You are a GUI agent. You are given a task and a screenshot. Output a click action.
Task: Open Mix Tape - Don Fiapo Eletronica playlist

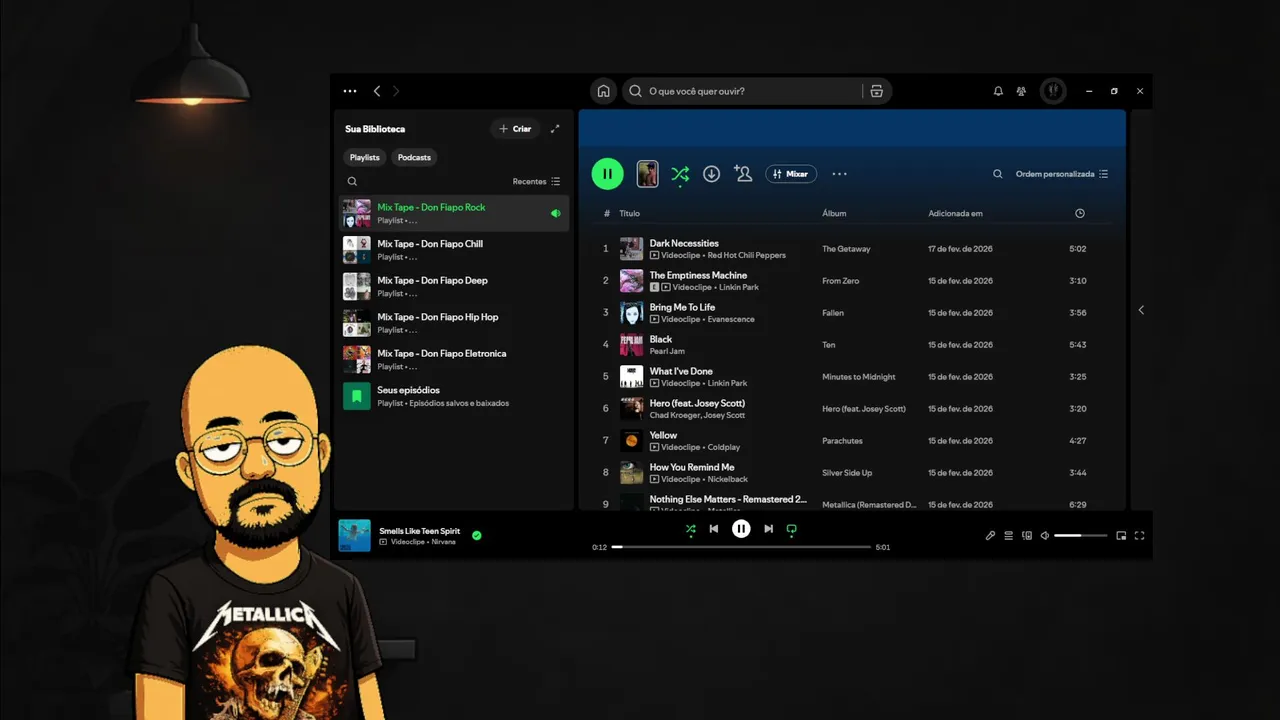[x=455, y=359]
